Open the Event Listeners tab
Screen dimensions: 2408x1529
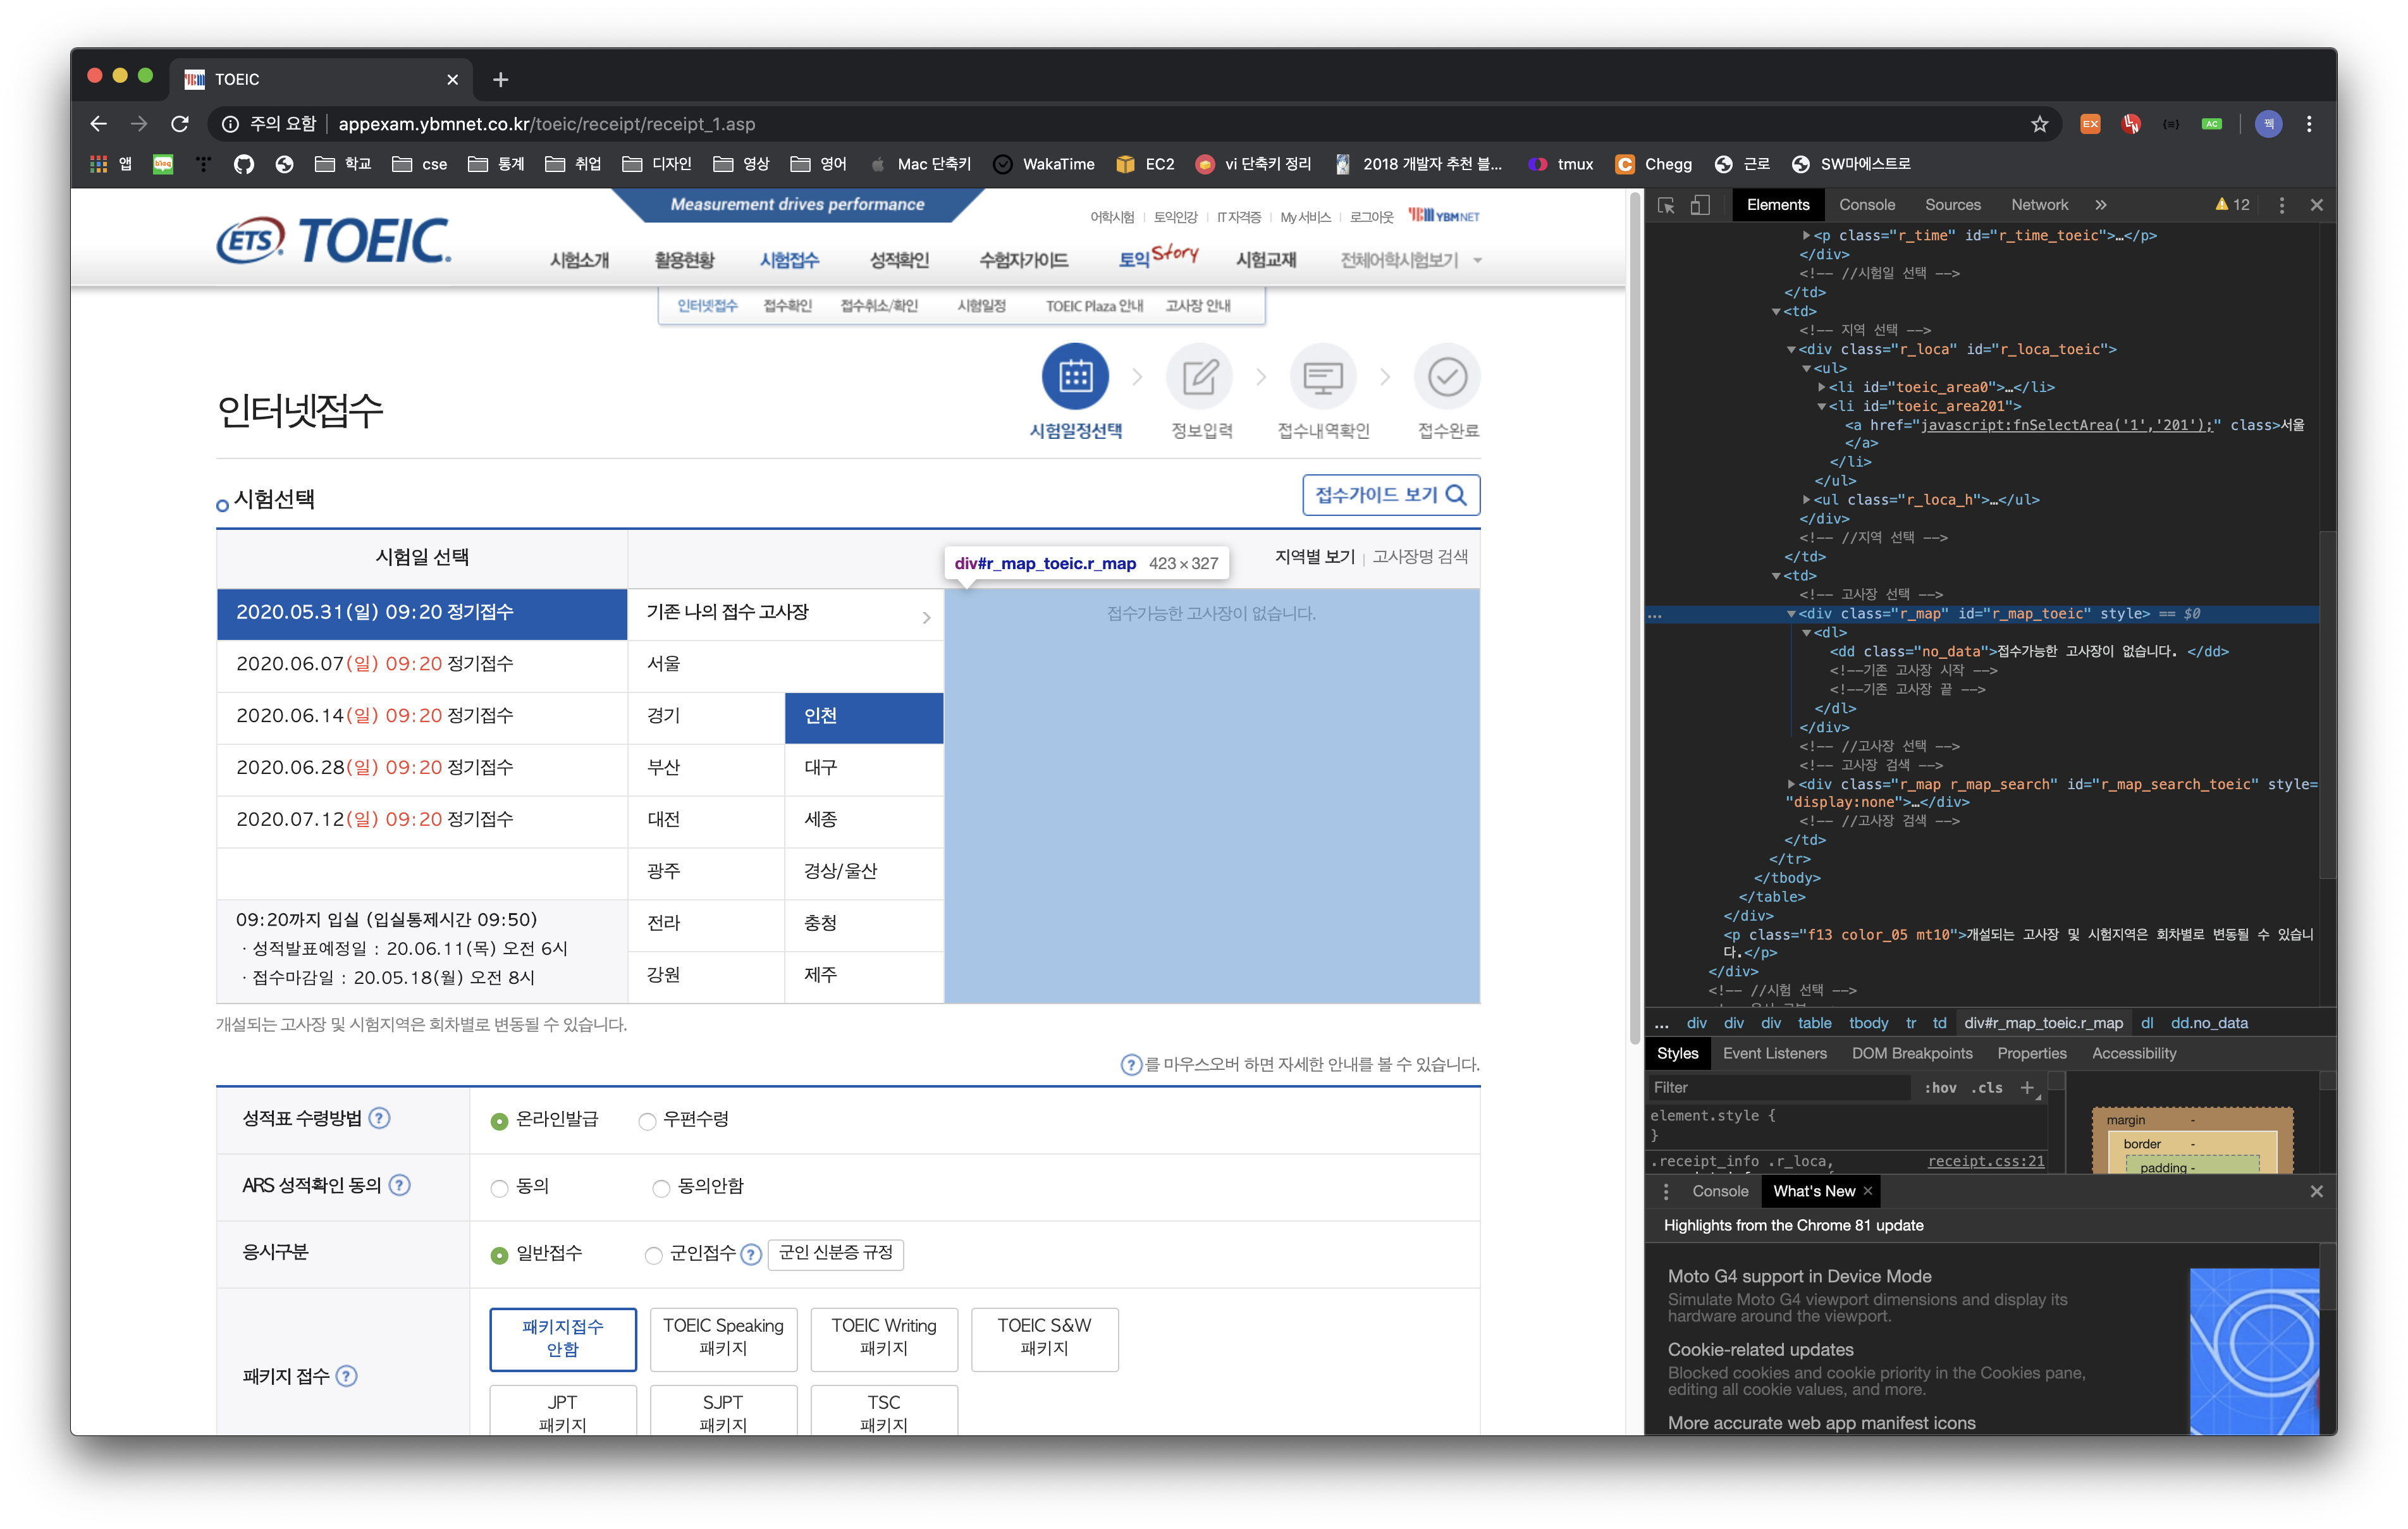coord(1774,1053)
